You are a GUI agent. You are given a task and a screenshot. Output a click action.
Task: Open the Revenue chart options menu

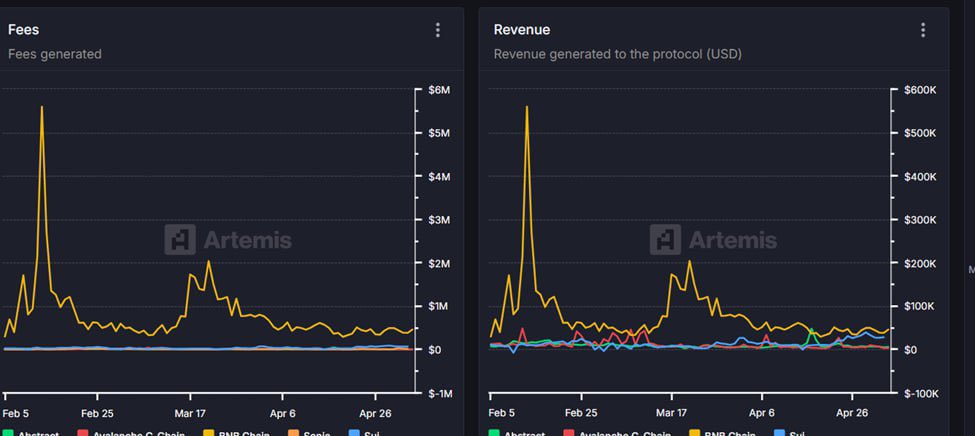[923, 30]
